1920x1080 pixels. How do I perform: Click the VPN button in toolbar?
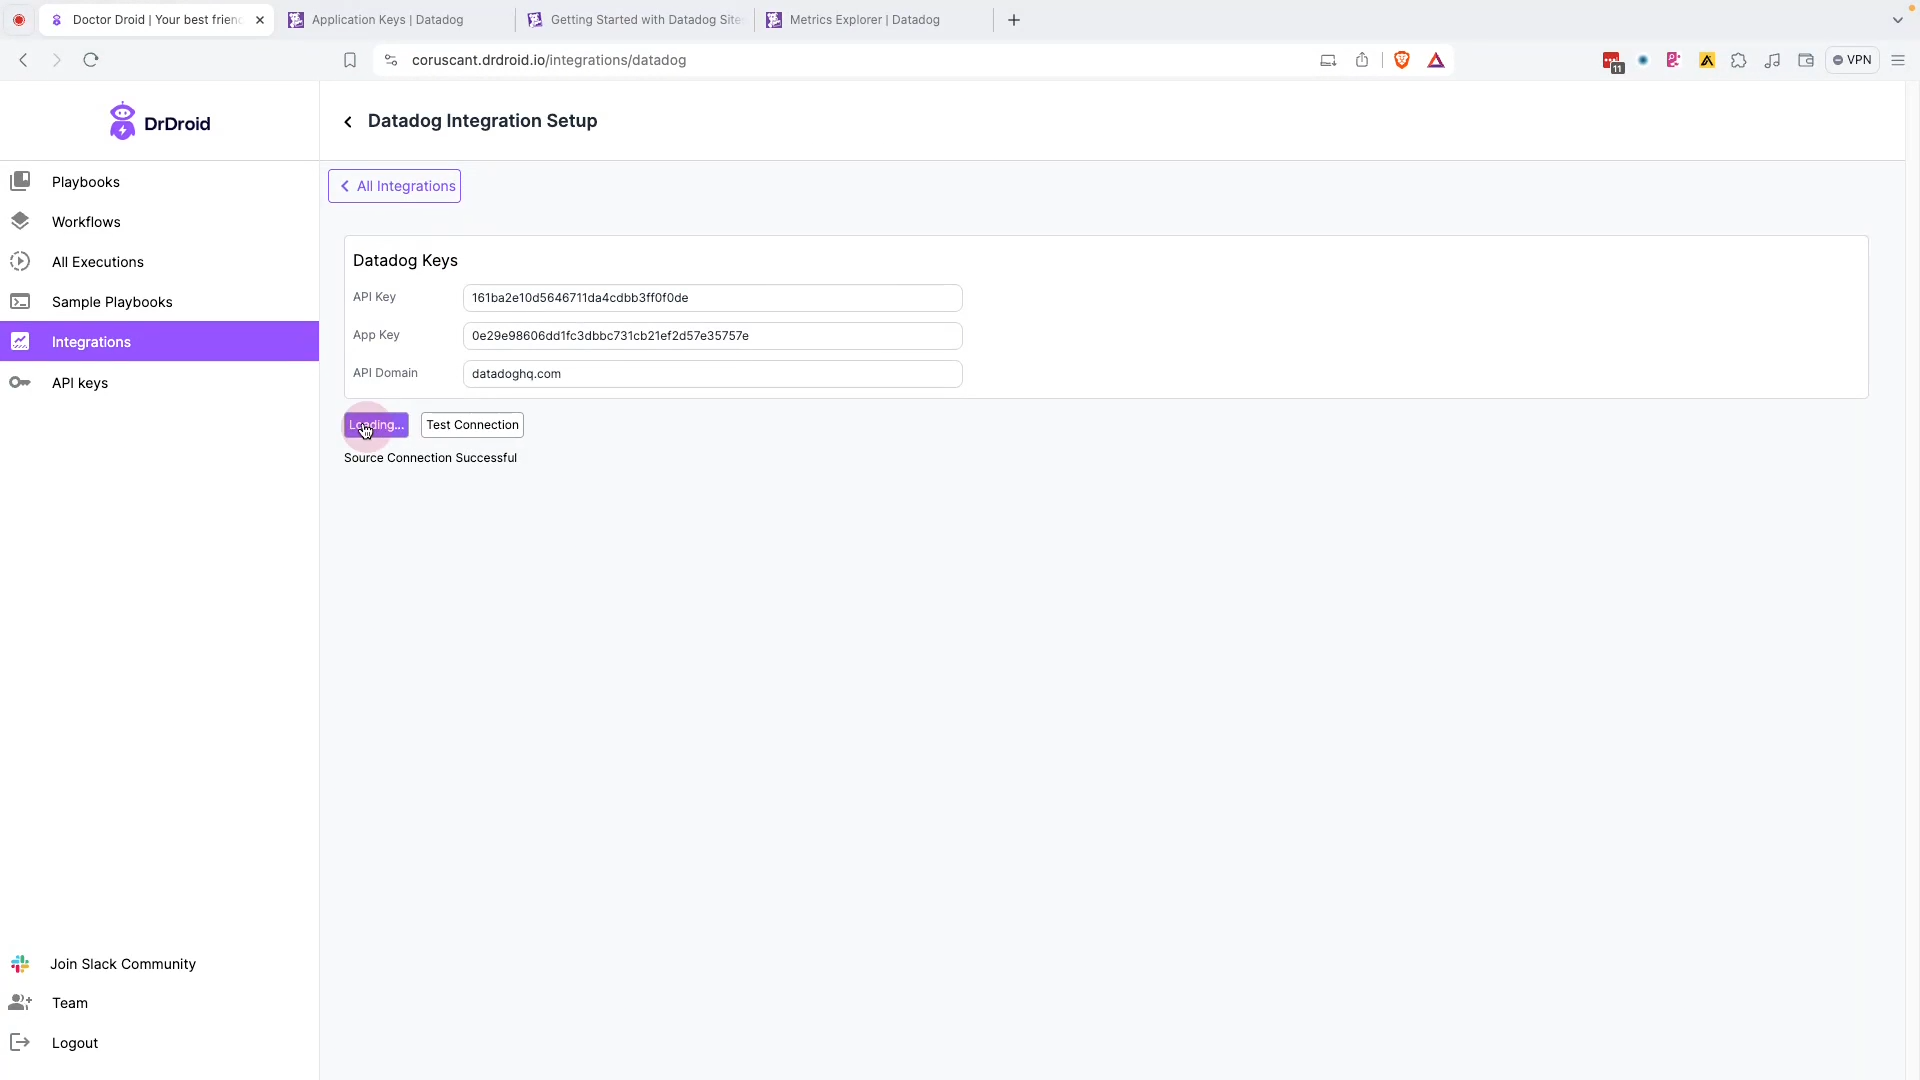tap(1852, 60)
